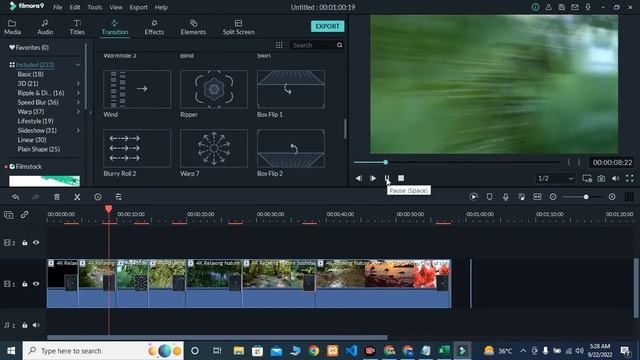
Task: Open the Elements tab
Action: (x=193, y=27)
